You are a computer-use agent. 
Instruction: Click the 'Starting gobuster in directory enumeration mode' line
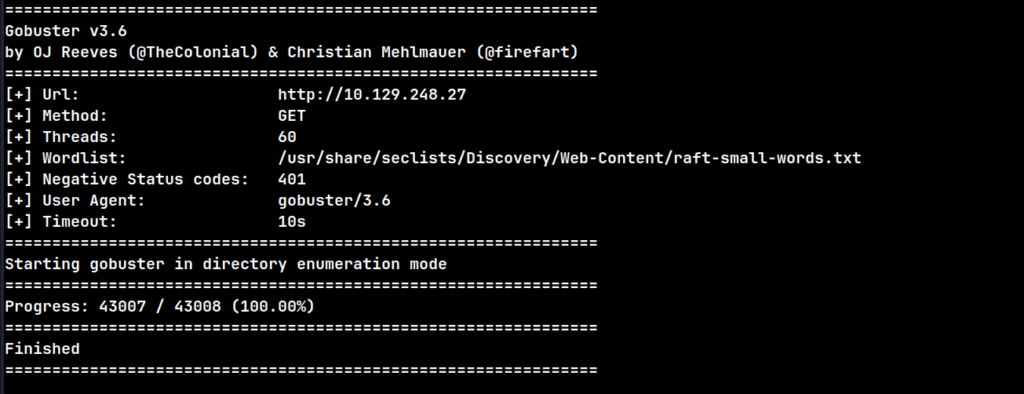[225, 264]
